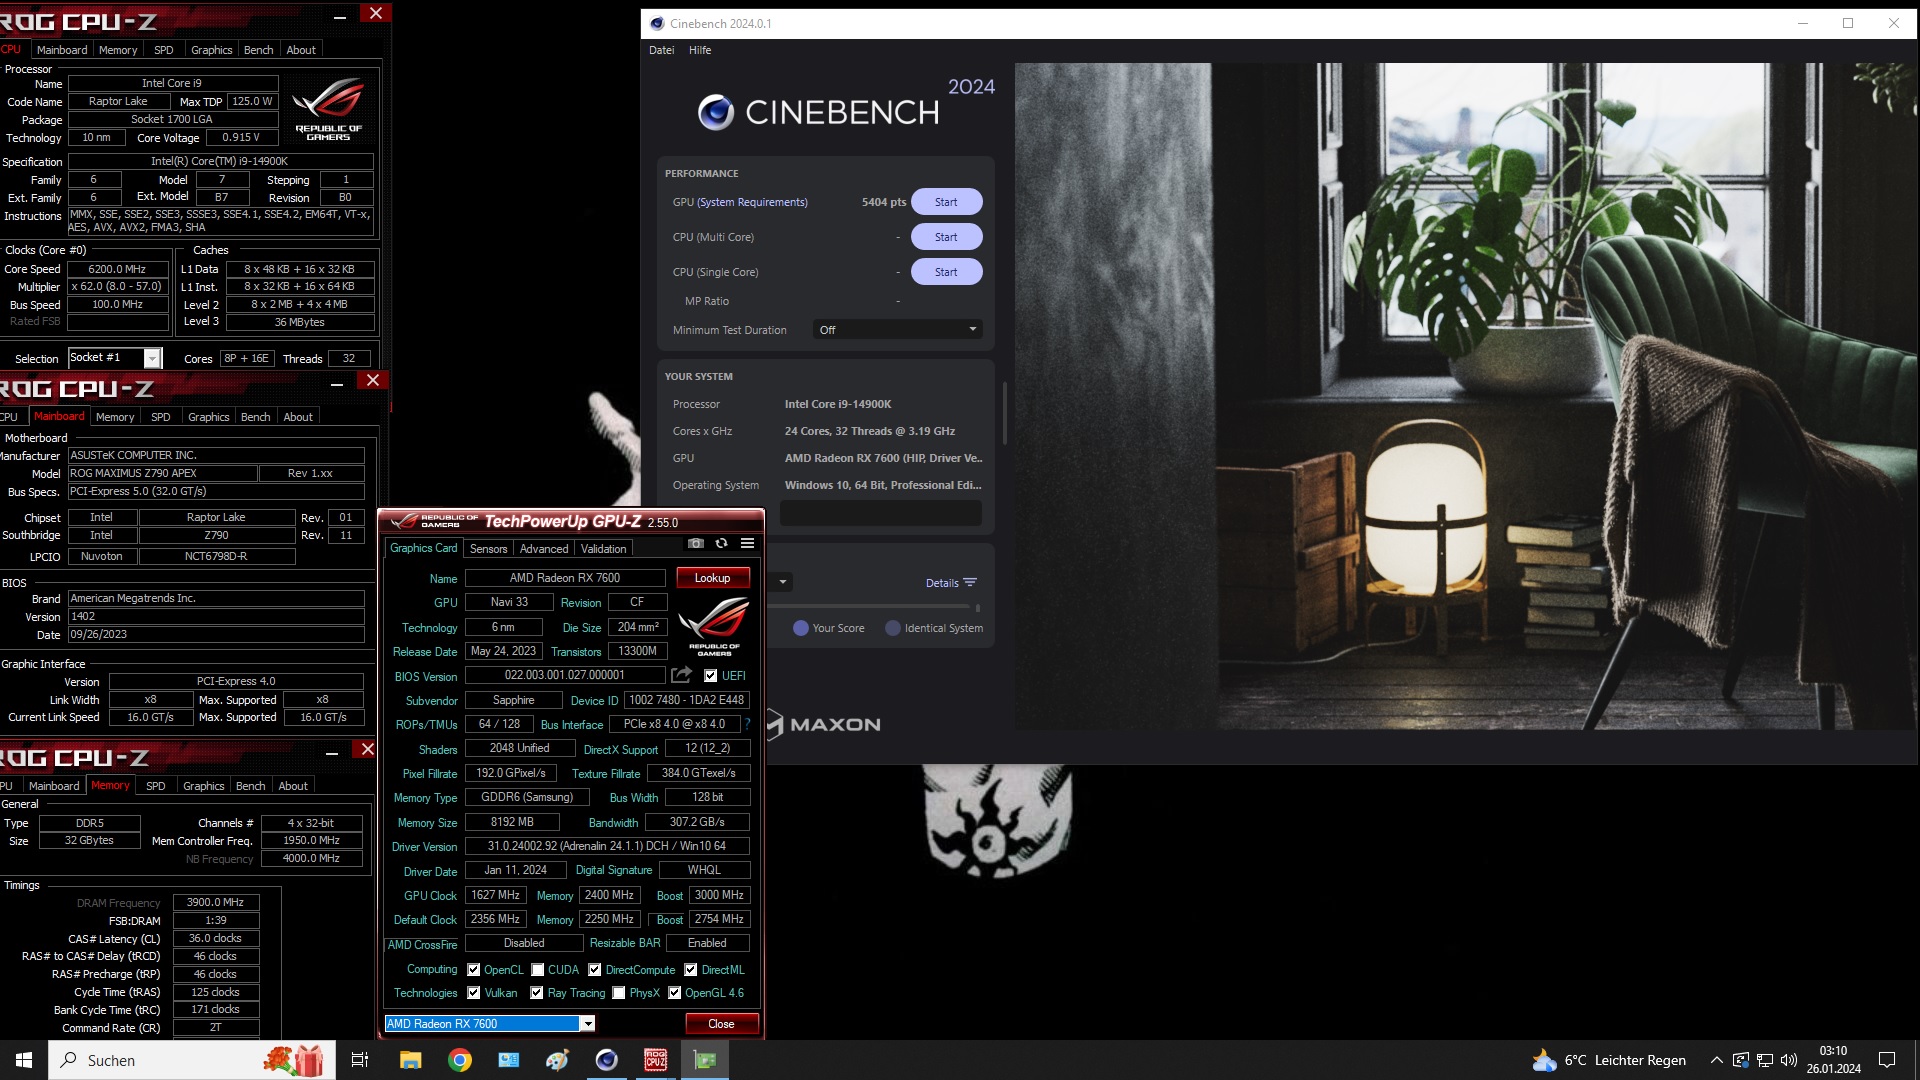Toggle the Ray Tracing checkbox

point(537,992)
